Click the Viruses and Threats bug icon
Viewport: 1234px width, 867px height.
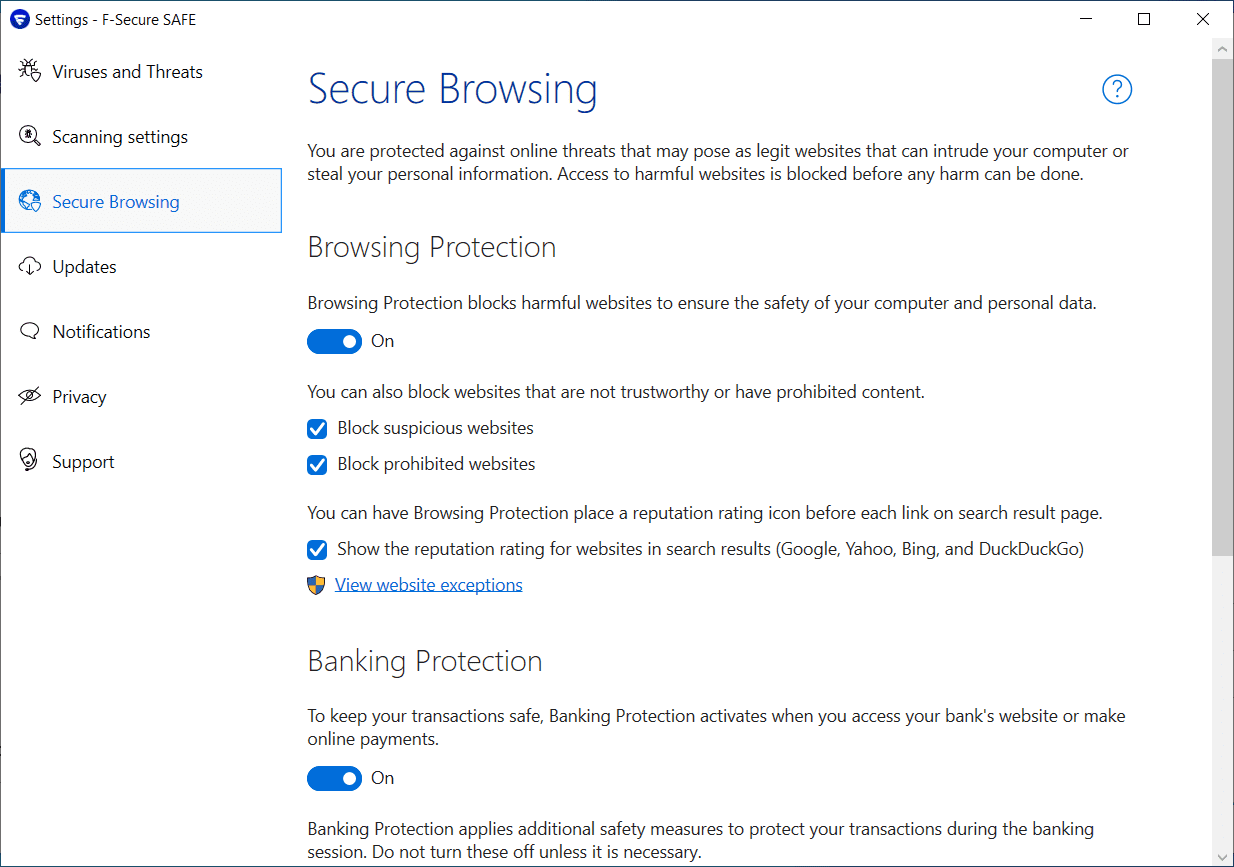click(30, 72)
